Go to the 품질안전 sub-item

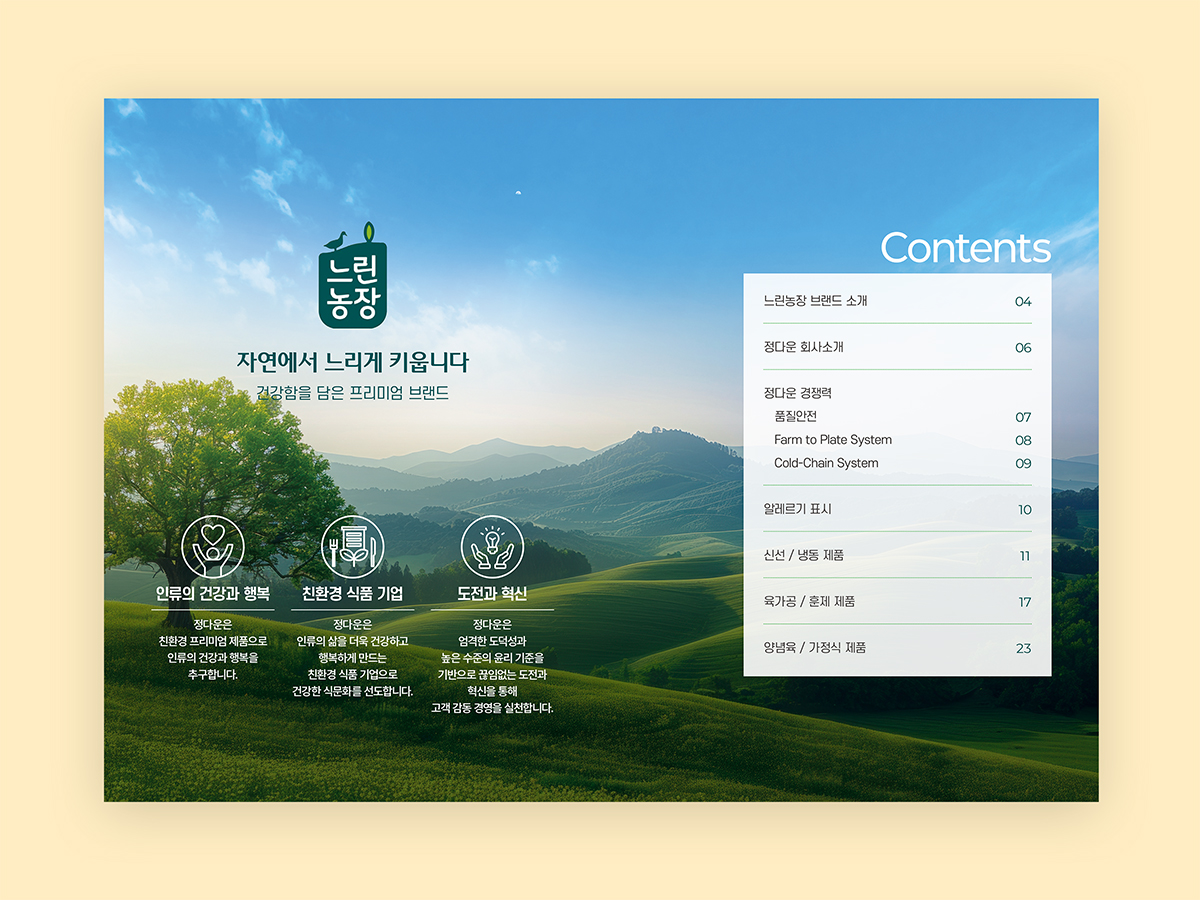click(795, 416)
